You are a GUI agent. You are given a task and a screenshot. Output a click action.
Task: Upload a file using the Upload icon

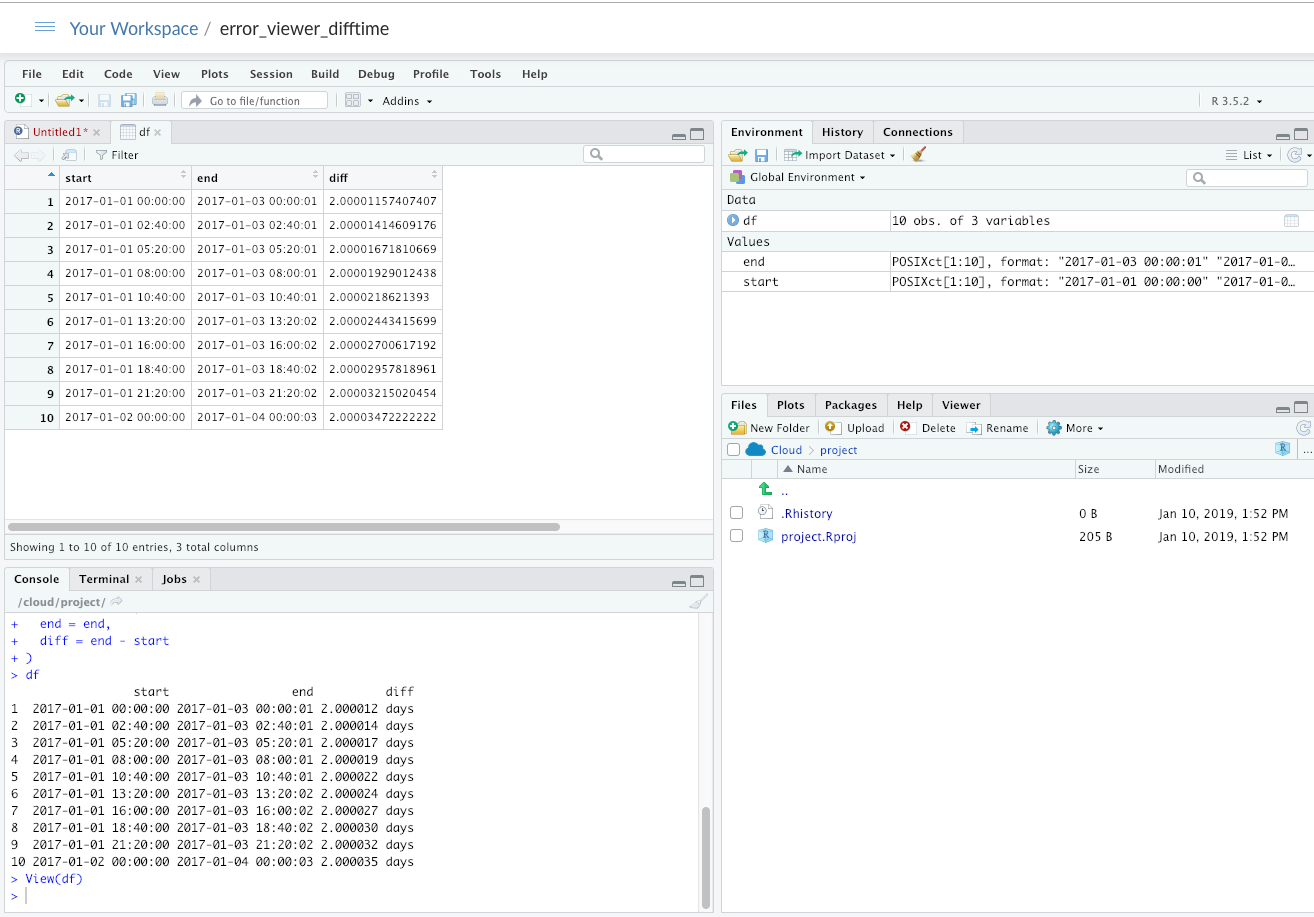coord(855,427)
